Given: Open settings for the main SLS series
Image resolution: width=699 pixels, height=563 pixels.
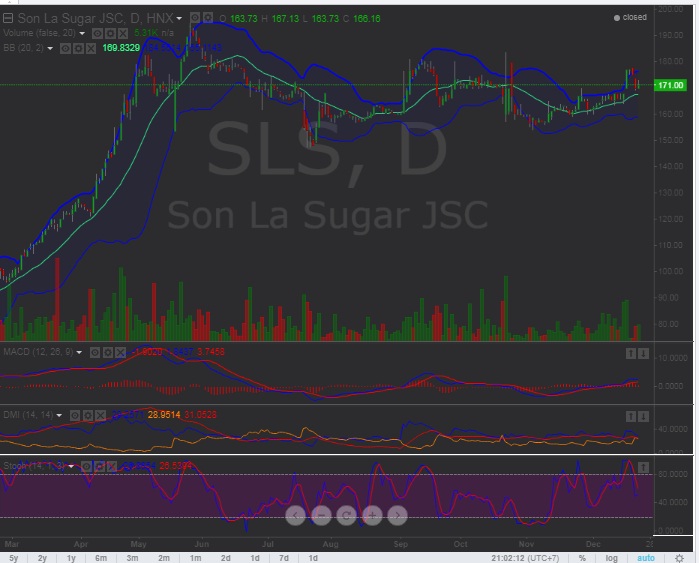Looking at the screenshot, I should tap(208, 18).
